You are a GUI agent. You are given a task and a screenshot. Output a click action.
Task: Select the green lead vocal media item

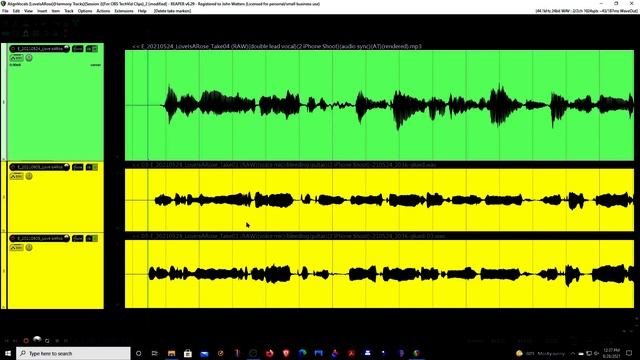coord(379,105)
